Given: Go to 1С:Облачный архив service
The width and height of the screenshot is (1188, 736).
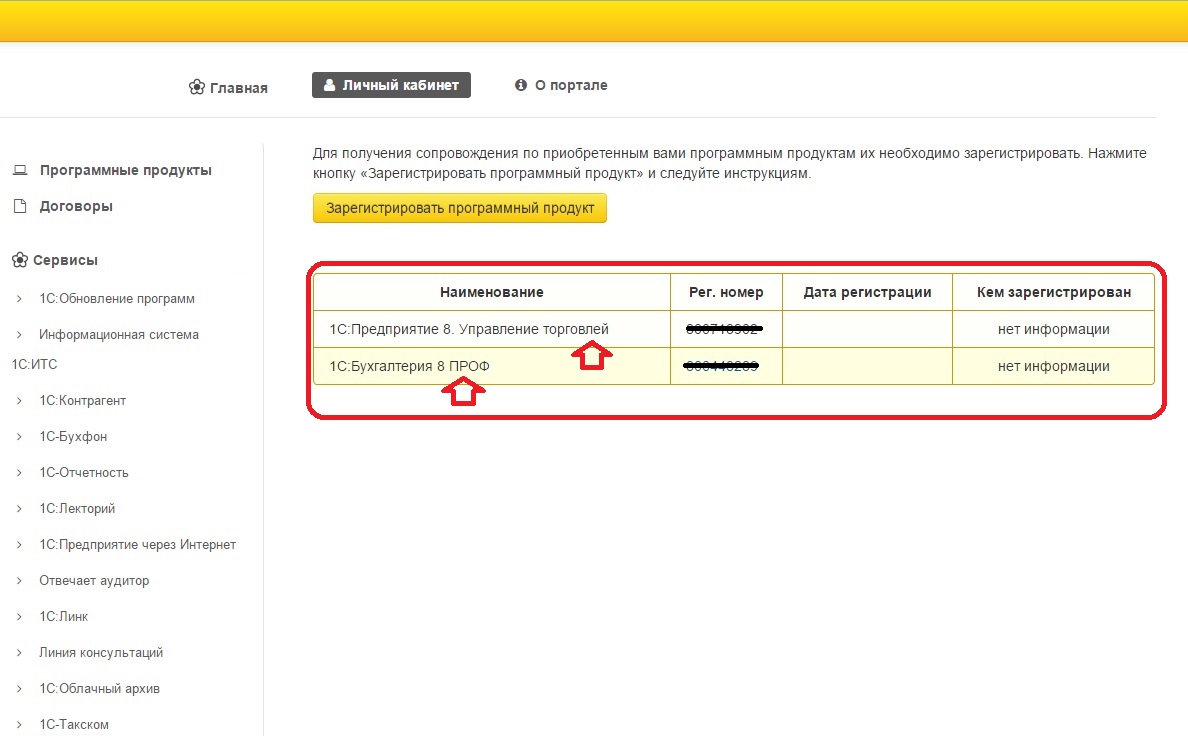Looking at the screenshot, I should tap(99, 689).
